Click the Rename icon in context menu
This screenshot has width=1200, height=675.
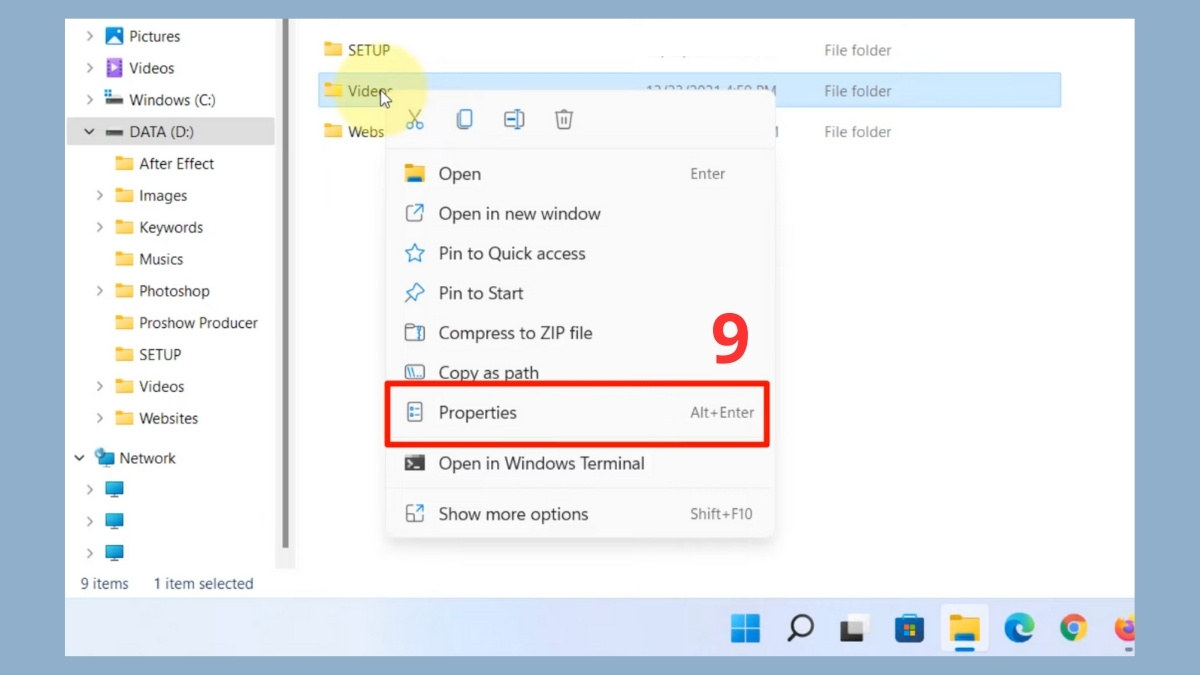[x=514, y=120]
